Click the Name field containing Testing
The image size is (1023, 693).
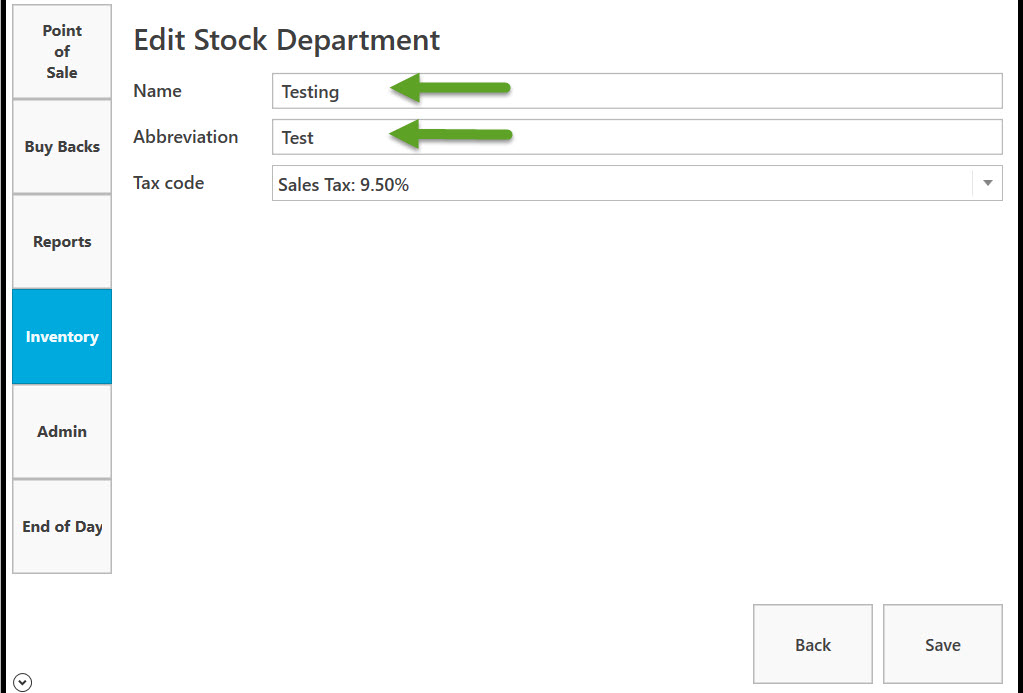[637, 91]
